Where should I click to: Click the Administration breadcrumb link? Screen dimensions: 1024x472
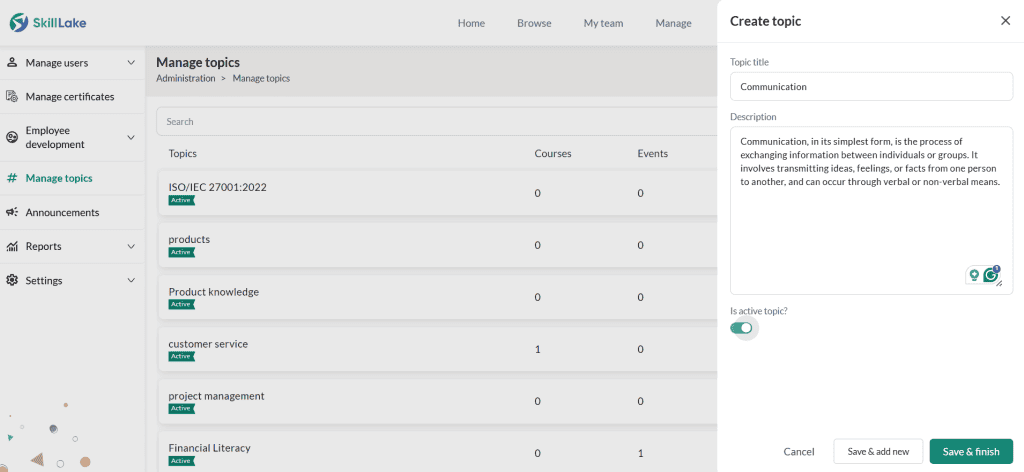[x=185, y=78]
